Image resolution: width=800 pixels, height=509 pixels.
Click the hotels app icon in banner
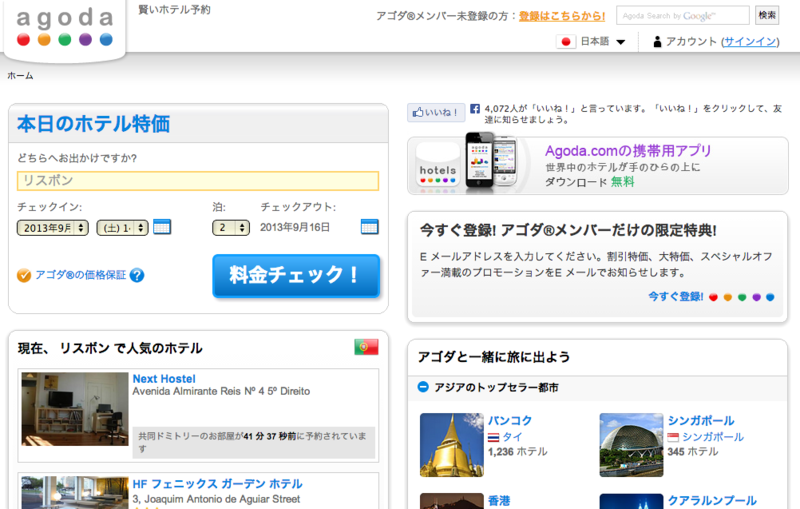[x=438, y=167]
